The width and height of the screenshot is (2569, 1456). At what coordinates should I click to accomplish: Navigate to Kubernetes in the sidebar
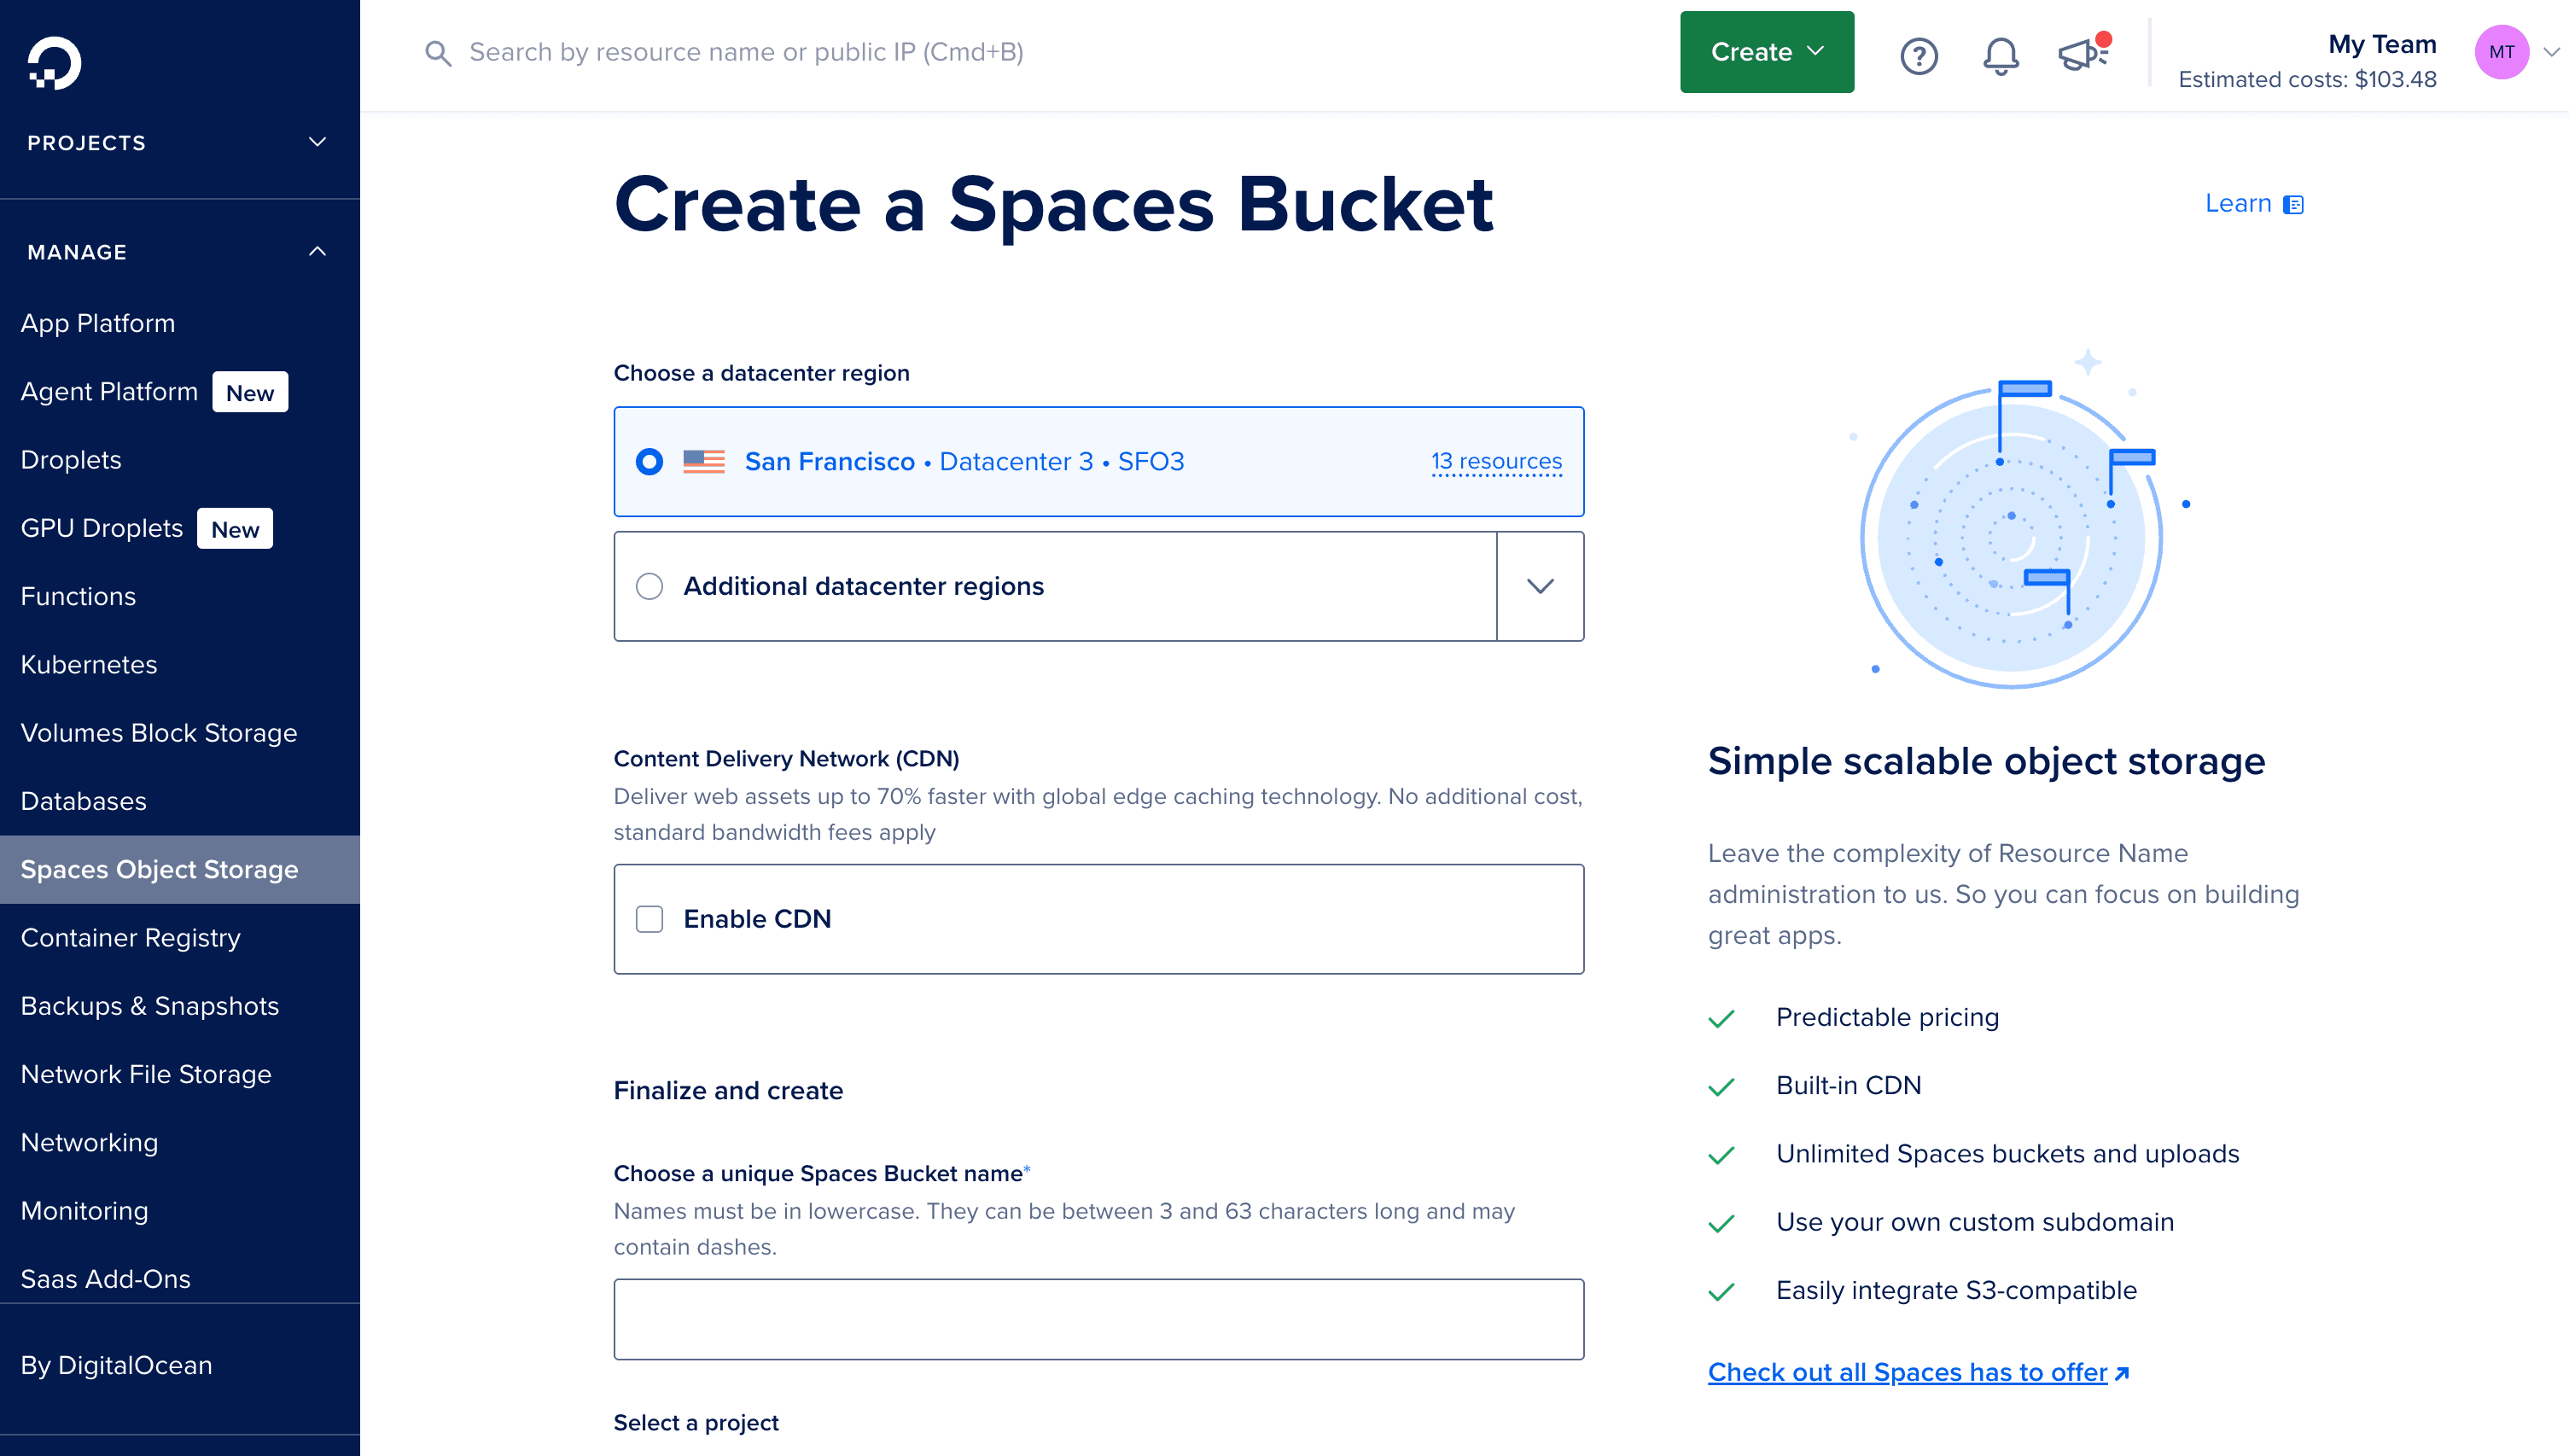(89, 664)
